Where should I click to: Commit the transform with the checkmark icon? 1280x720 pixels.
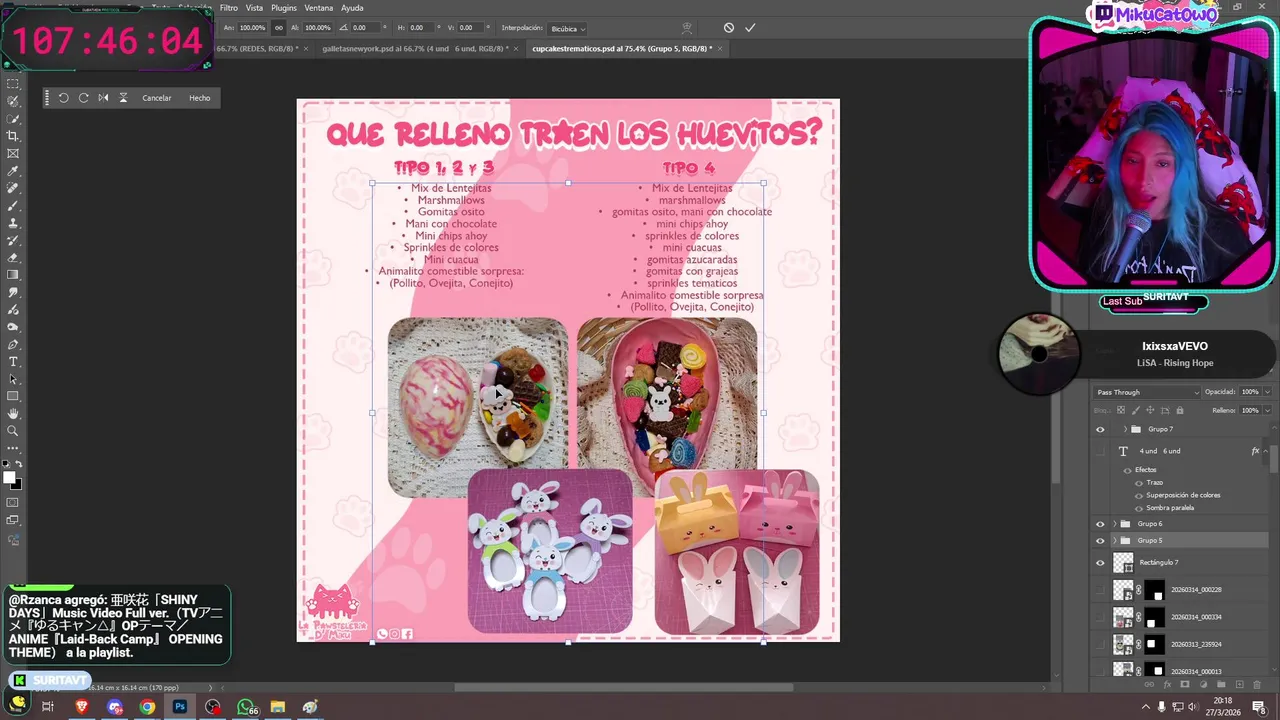pos(750,28)
